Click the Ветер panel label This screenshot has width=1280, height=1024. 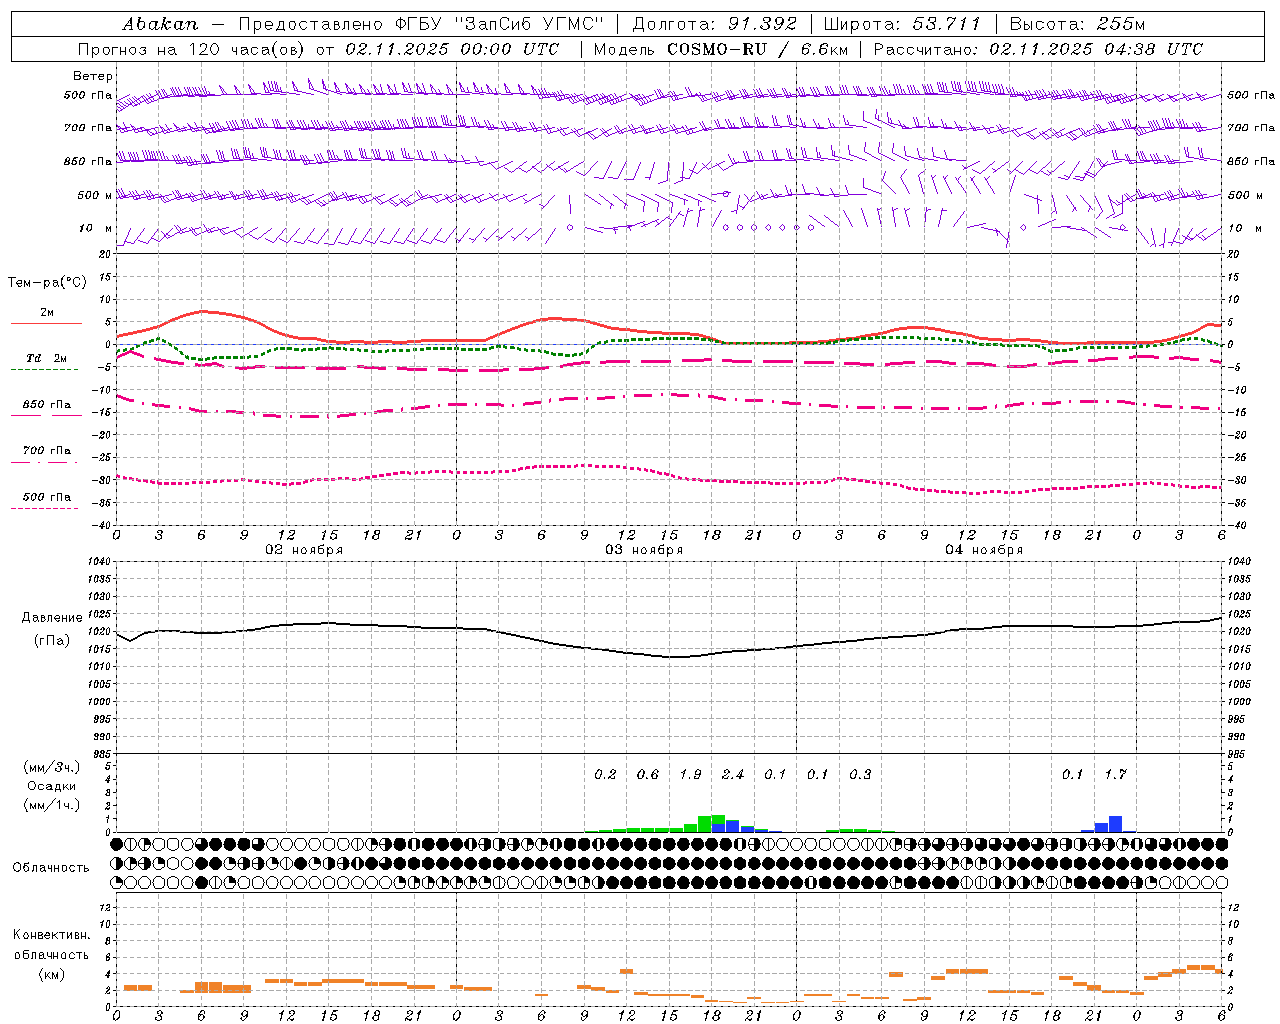tap(92, 76)
